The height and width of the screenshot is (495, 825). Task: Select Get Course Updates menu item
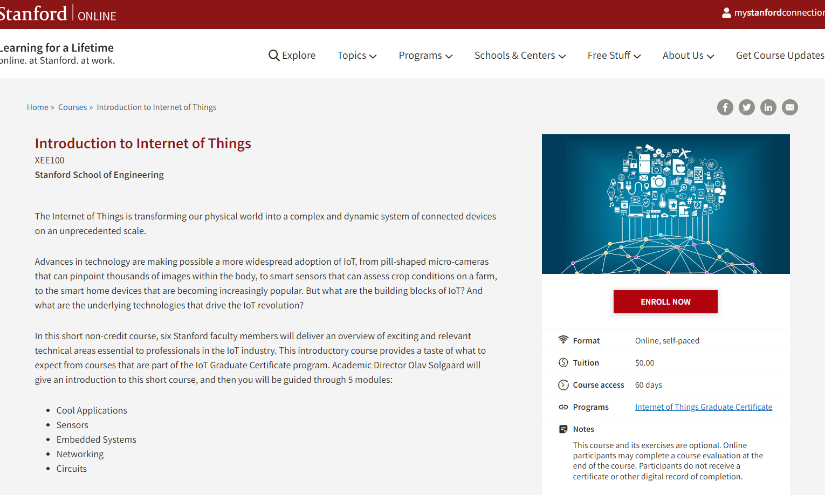point(780,56)
